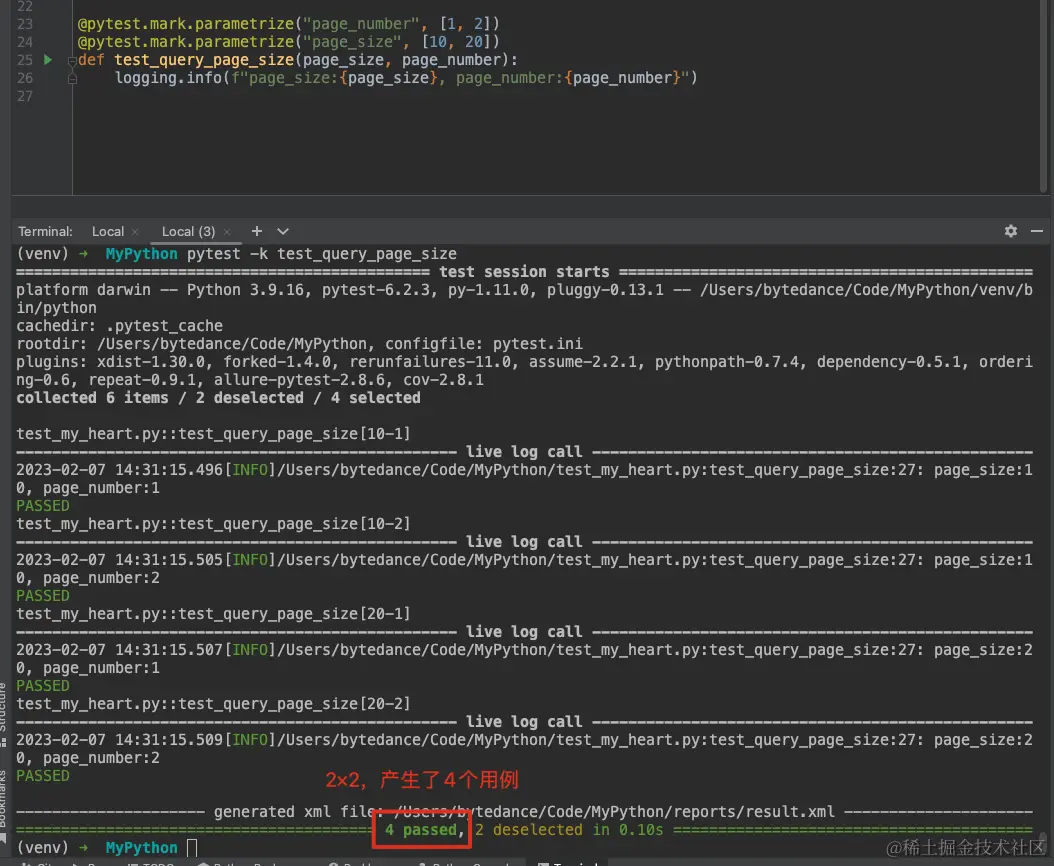This screenshot has height=866, width=1054.
Task: Click 'cachedir: .pytest_cache' line
Action: pyautogui.click(x=119, y=326)
